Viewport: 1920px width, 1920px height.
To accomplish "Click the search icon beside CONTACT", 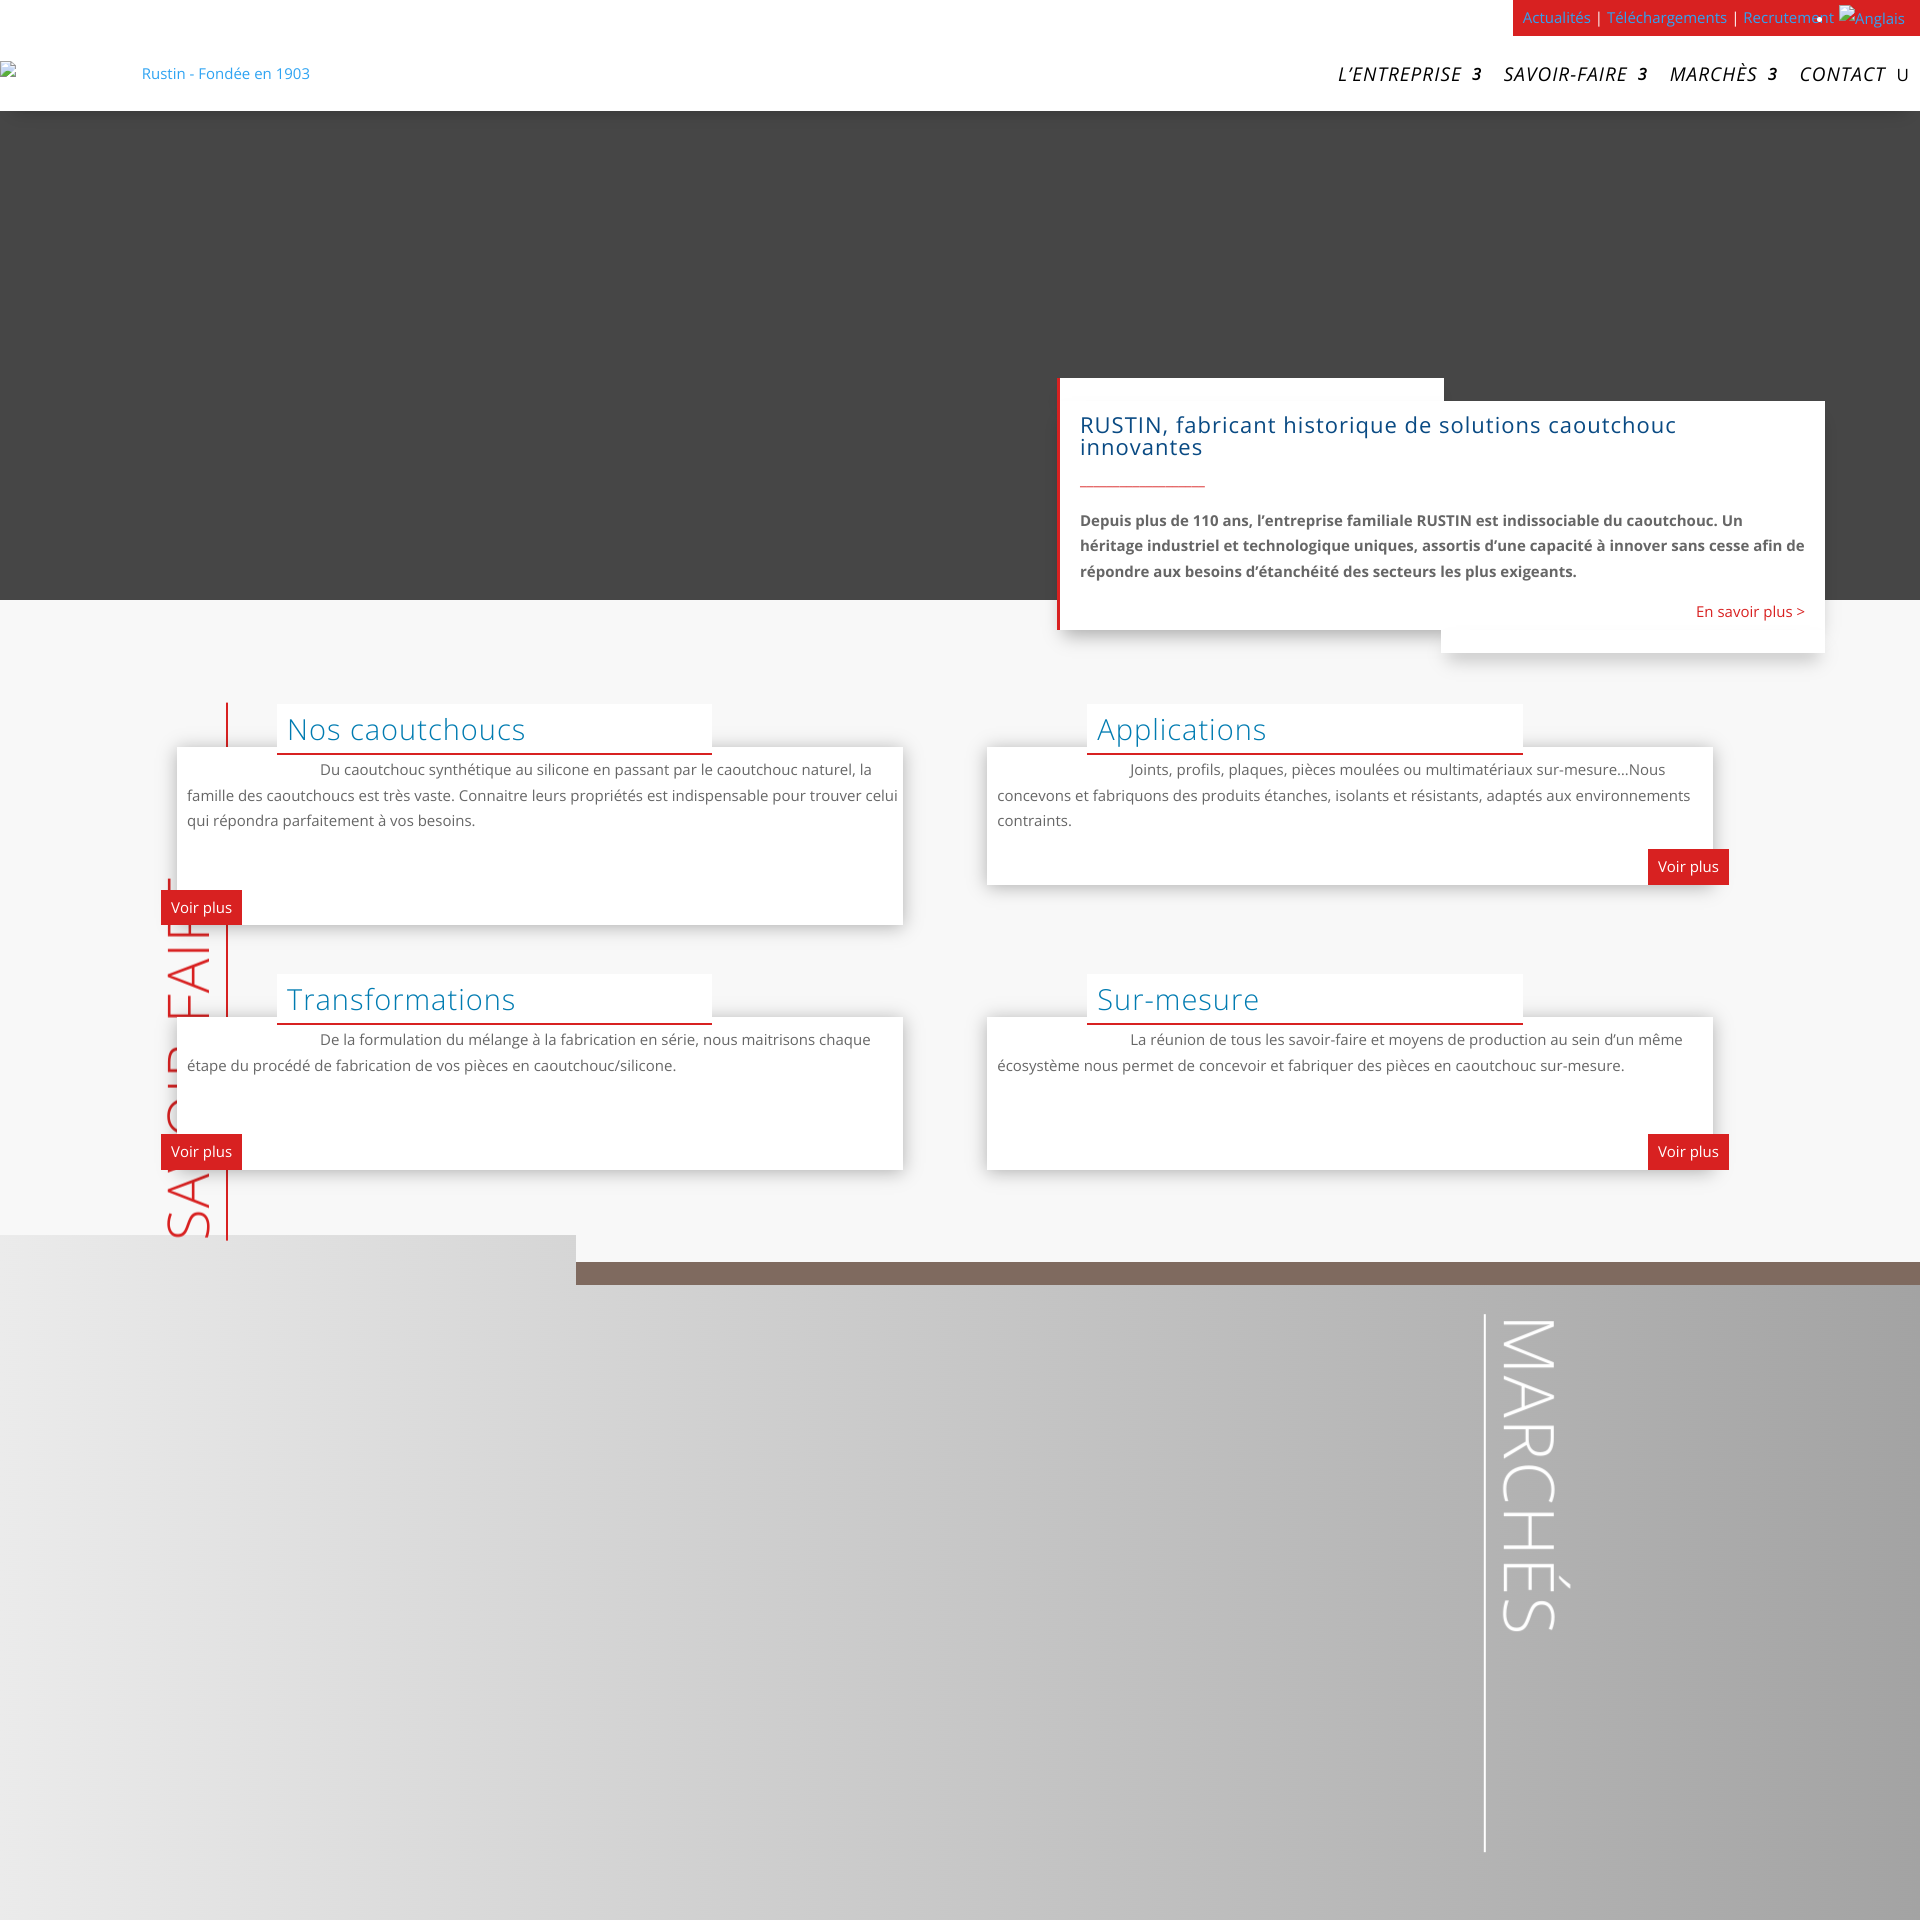I will coord(1902,75).
